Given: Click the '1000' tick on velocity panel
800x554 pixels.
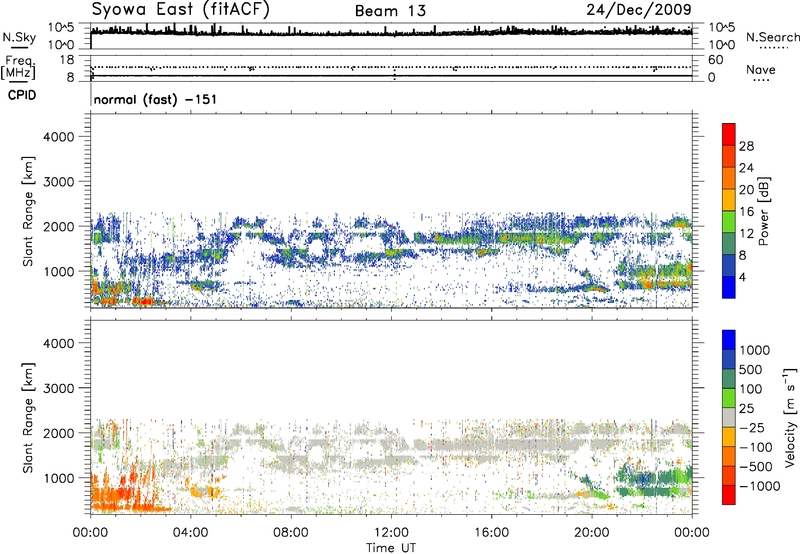Looking at the screenshot, I should coord(58,478).
